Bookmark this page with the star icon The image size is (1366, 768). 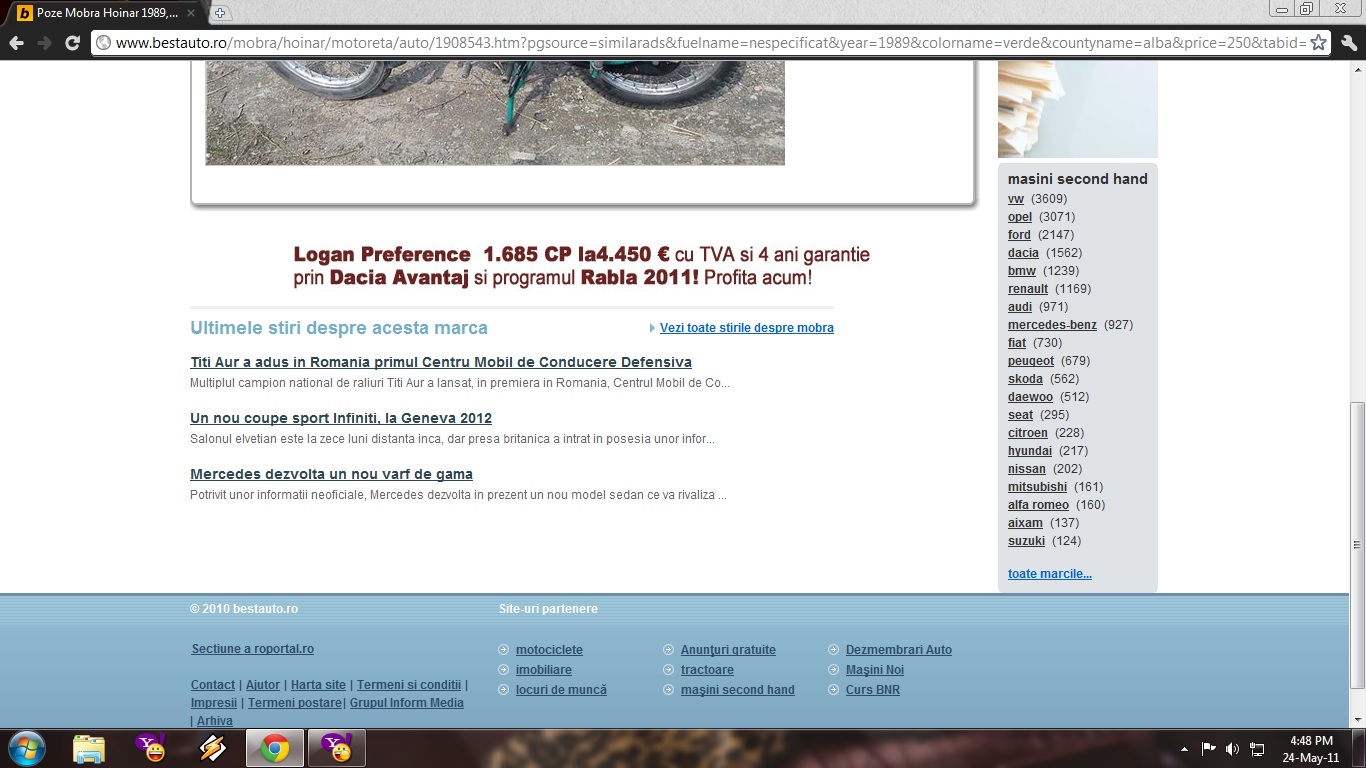pyautogui.click(x=1318, y=43)
